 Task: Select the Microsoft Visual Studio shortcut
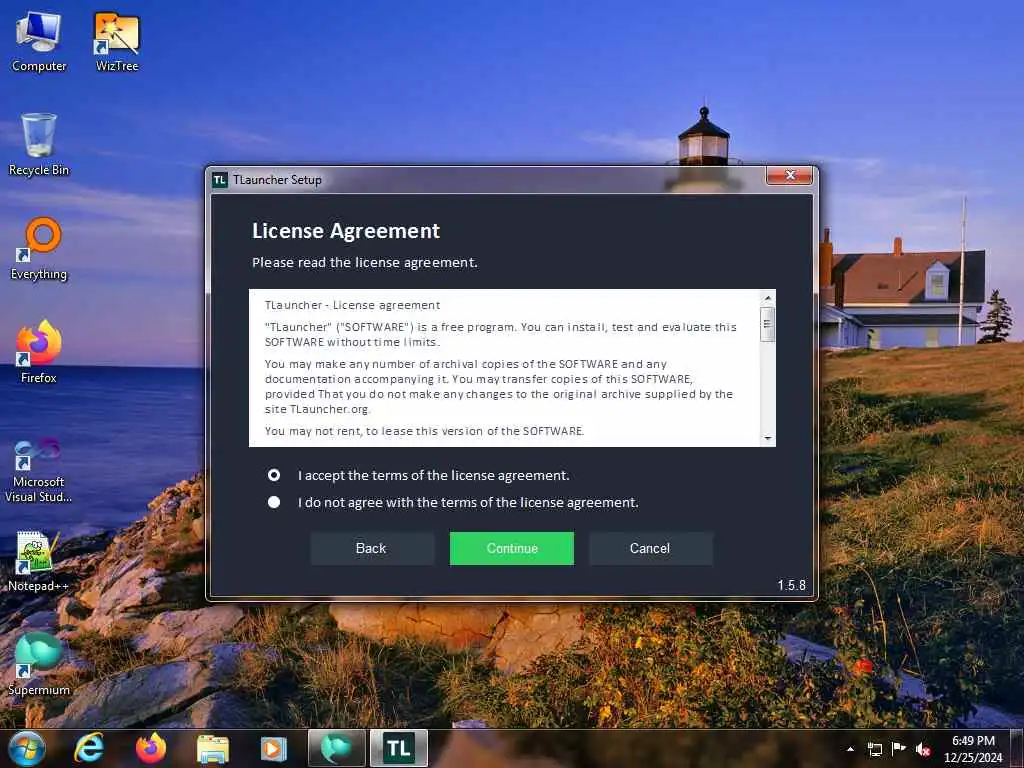pyautogui.click(x=39, y=470)
